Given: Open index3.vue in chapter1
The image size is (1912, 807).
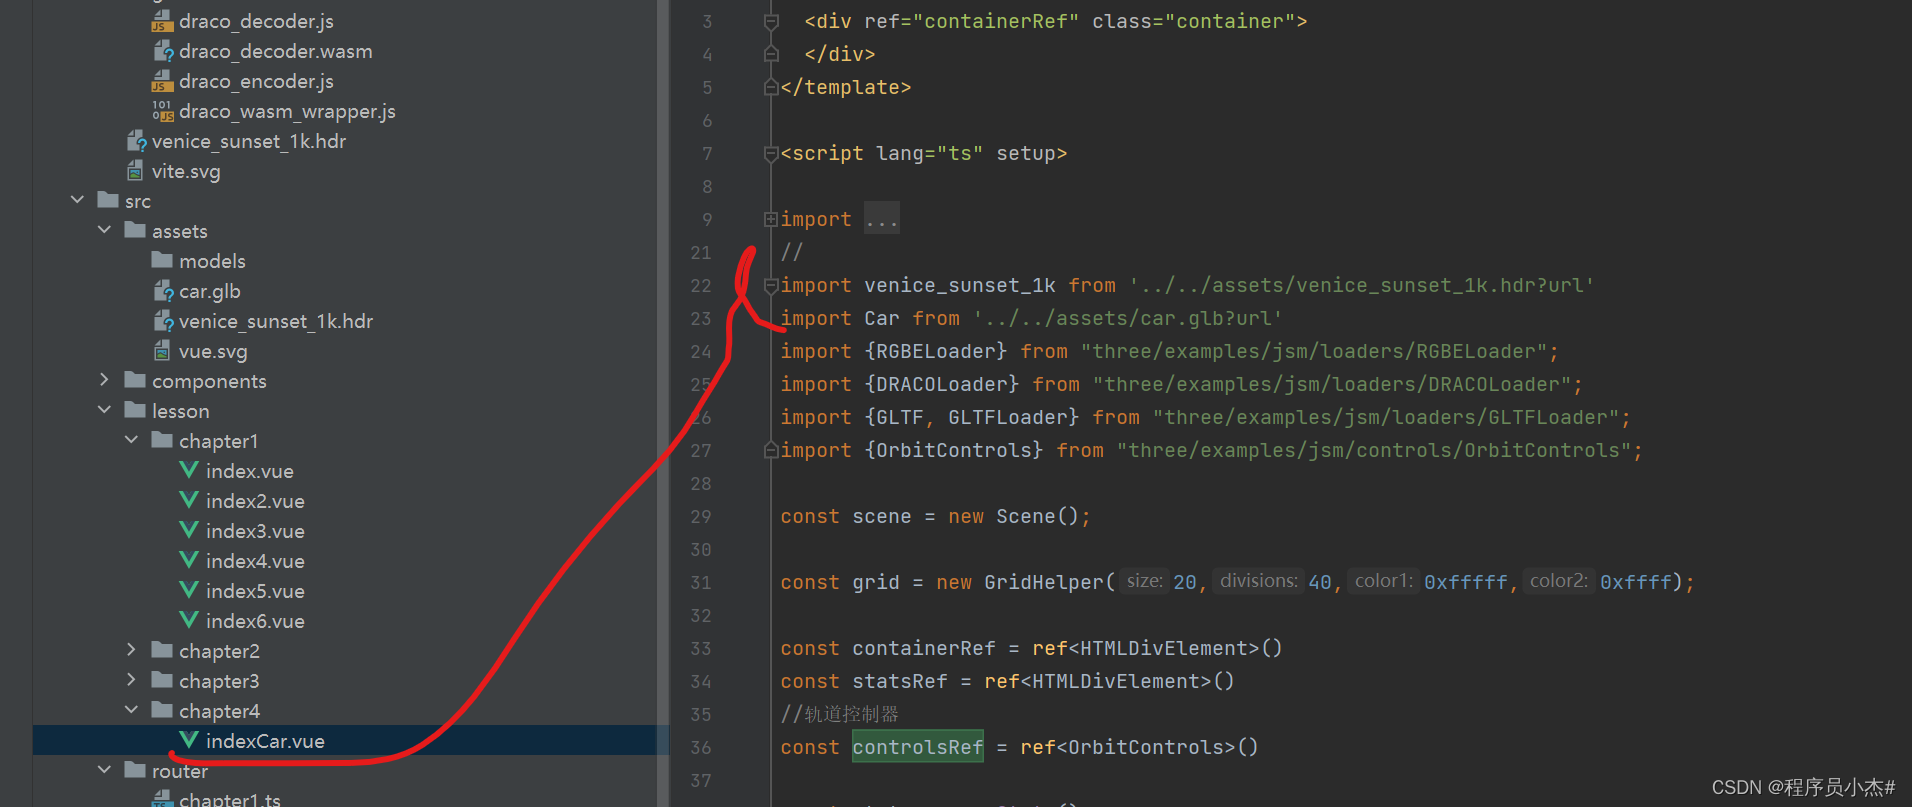Looking at the screenshot, I should (x=255, y=531).
